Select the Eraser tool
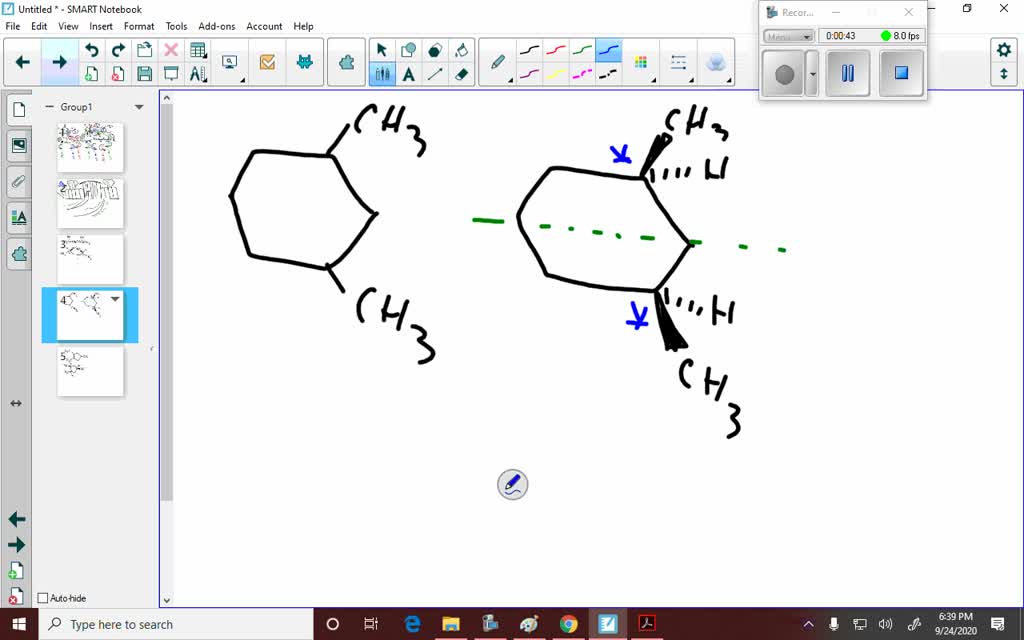Viewport: 1024px width, 640px height. [461, 74]
